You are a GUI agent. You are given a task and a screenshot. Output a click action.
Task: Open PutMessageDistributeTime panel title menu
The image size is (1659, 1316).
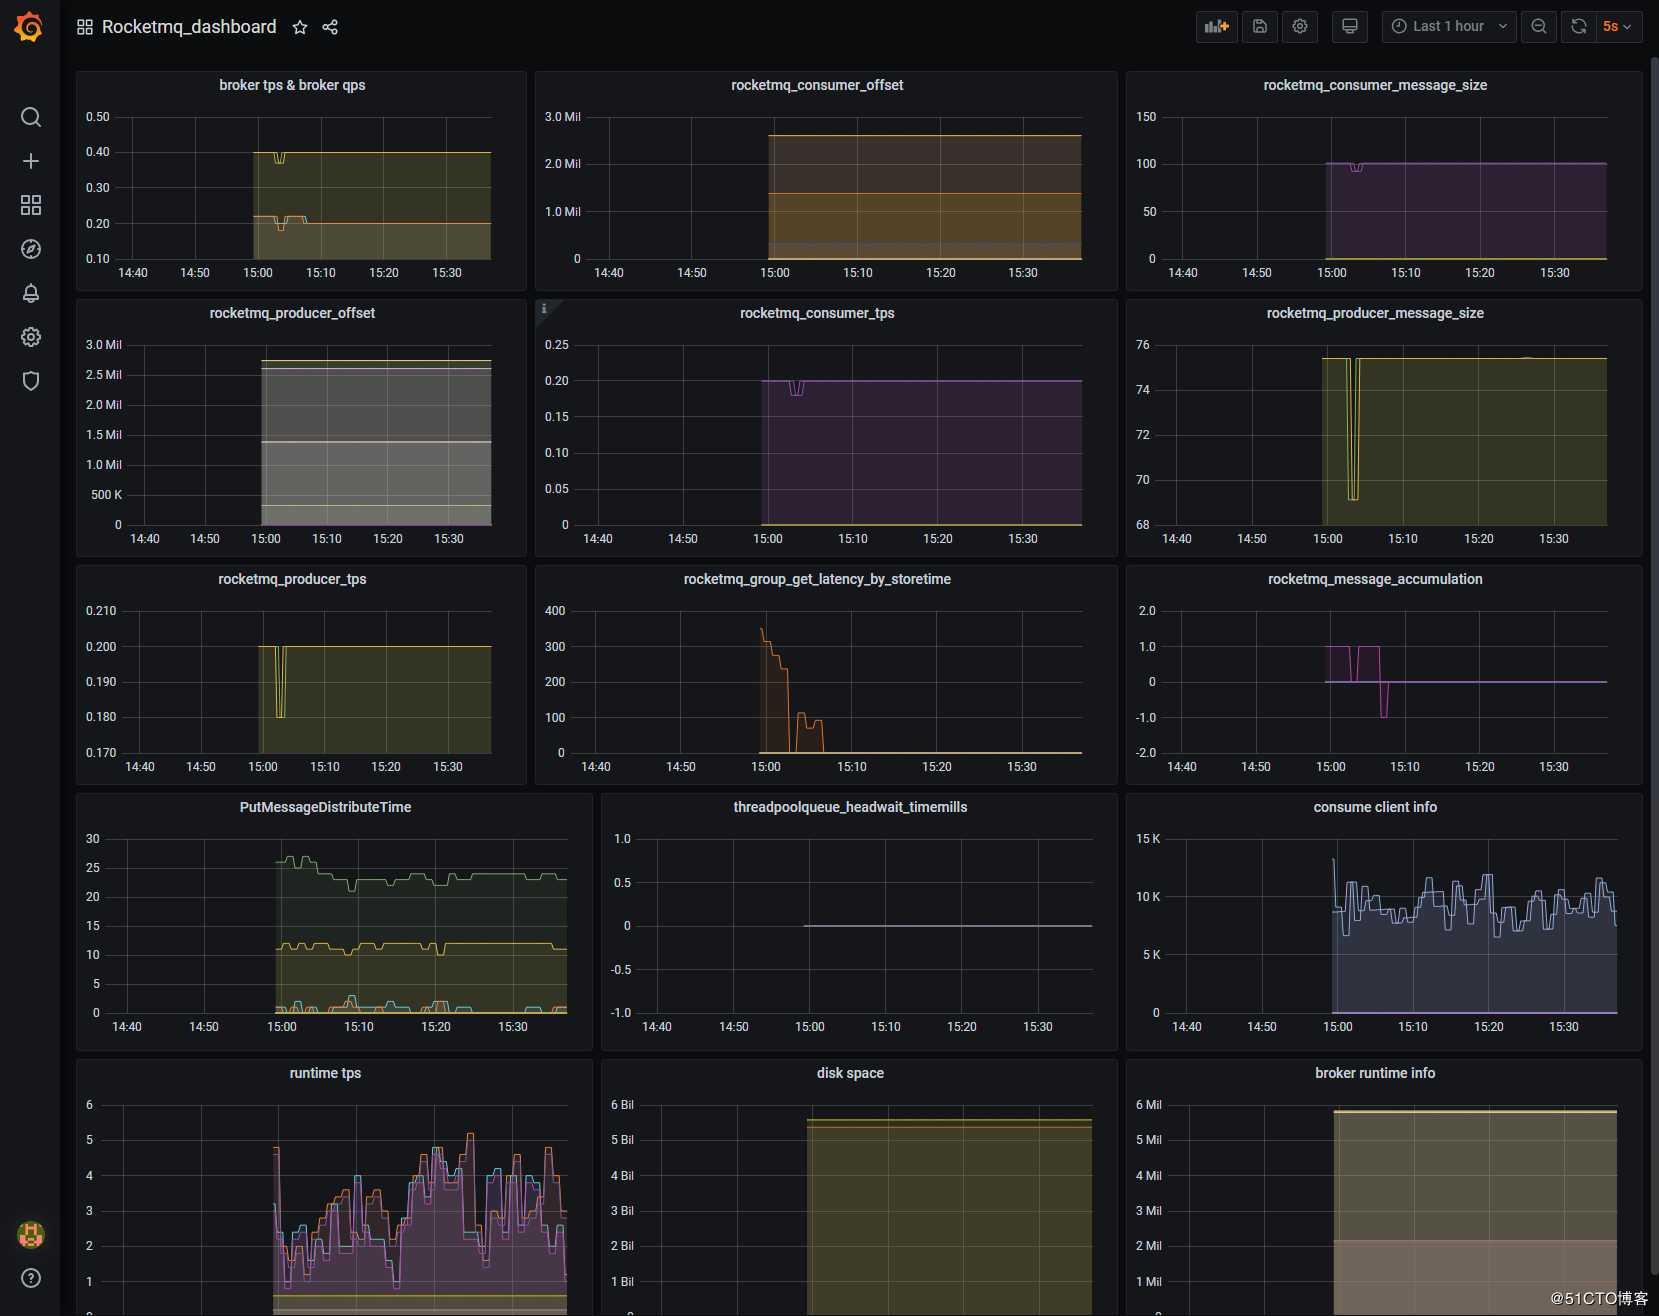coord(325,807)
